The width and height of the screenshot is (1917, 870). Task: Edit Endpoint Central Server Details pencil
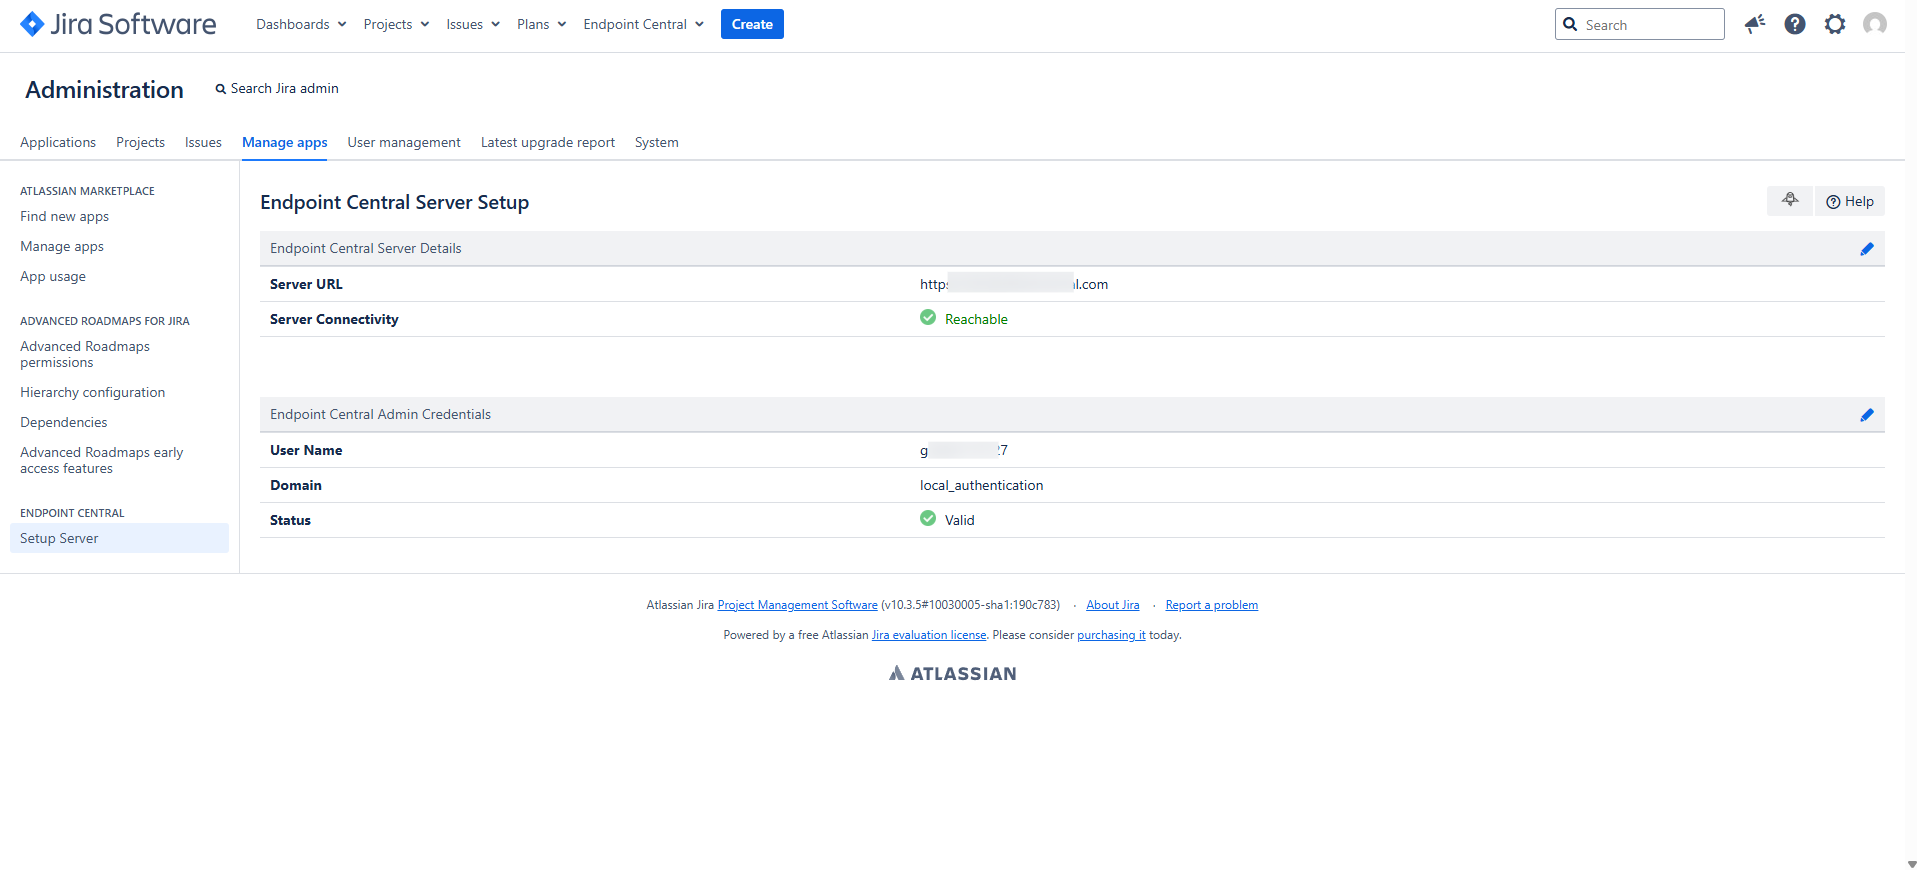pyautogui.click(x=1867, y=249)
